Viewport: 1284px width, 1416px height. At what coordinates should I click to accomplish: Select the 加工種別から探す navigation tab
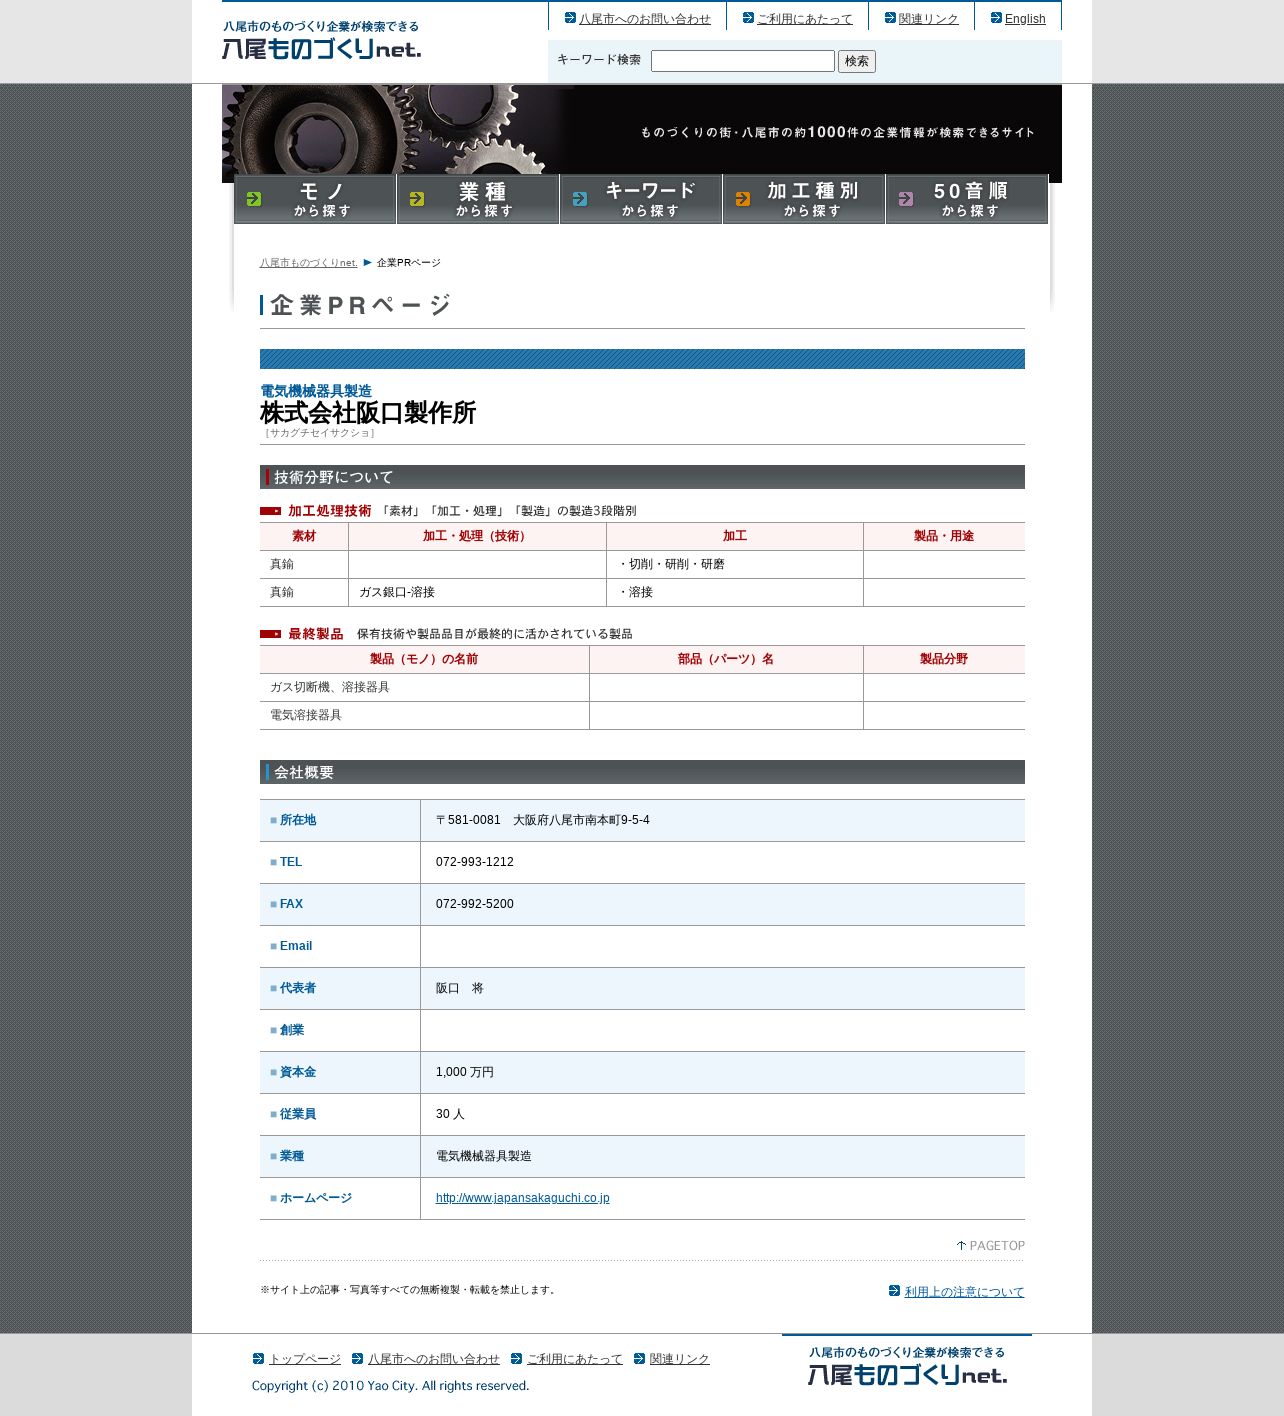point(804,199)
